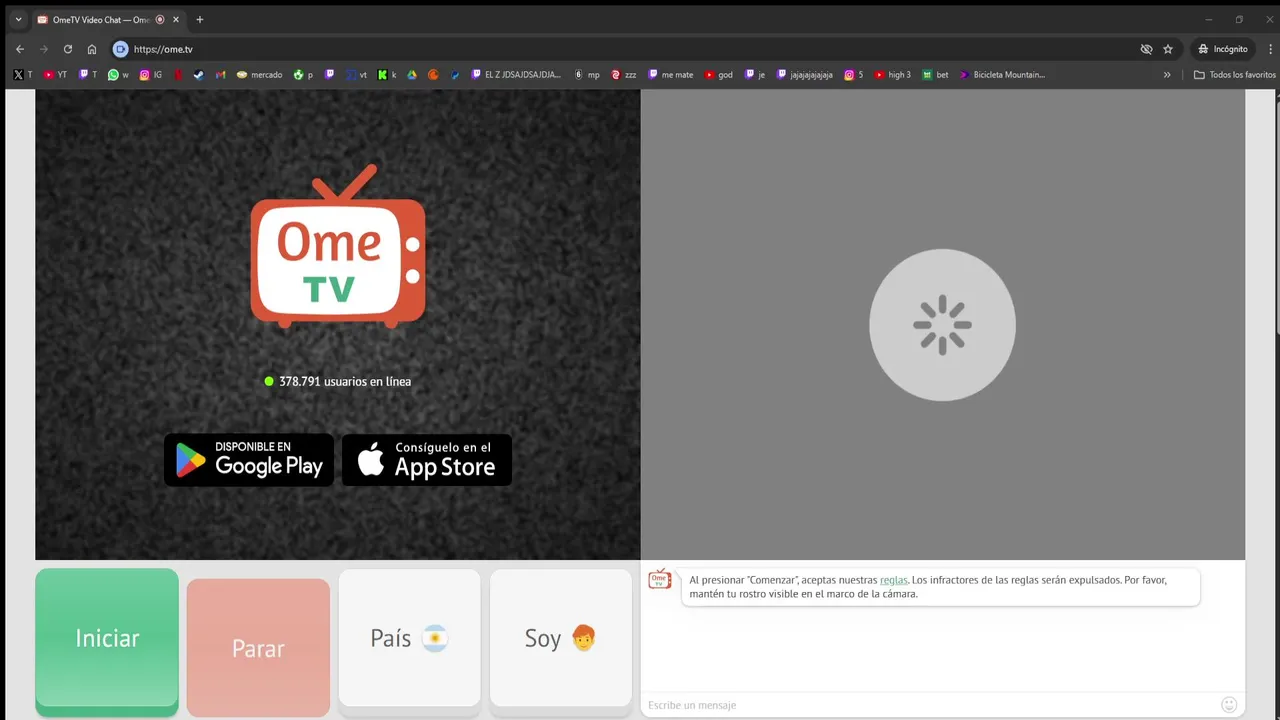Open the mp bookmark
This screenshot has height=720, width=1280.
click(587, 75)
